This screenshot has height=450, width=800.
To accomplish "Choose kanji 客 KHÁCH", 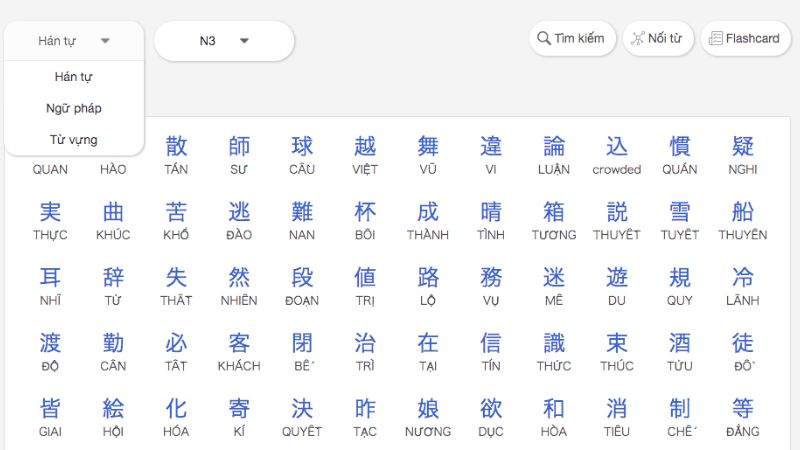I will [239, 352].
